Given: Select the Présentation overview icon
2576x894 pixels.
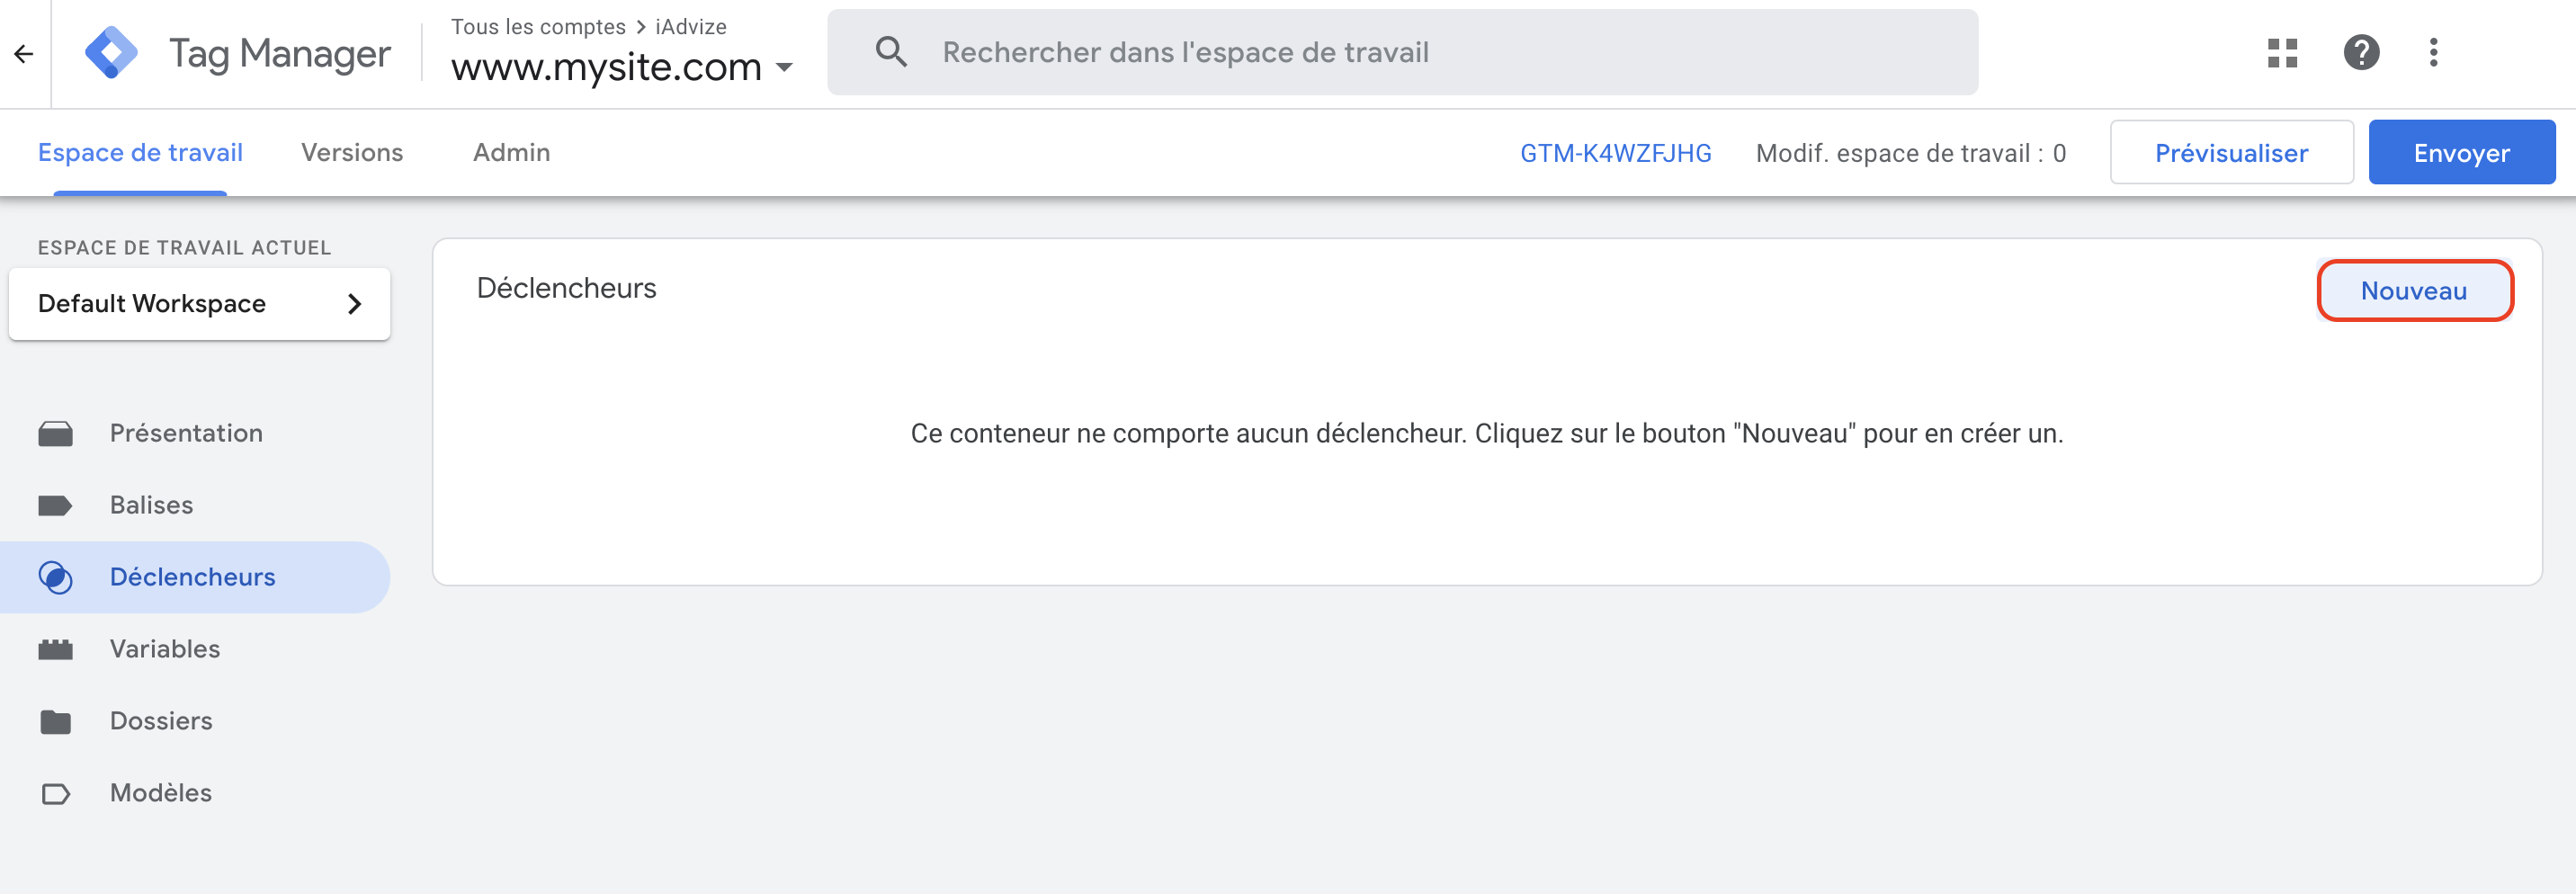Looking at the screenshot, I should point(56,433).
